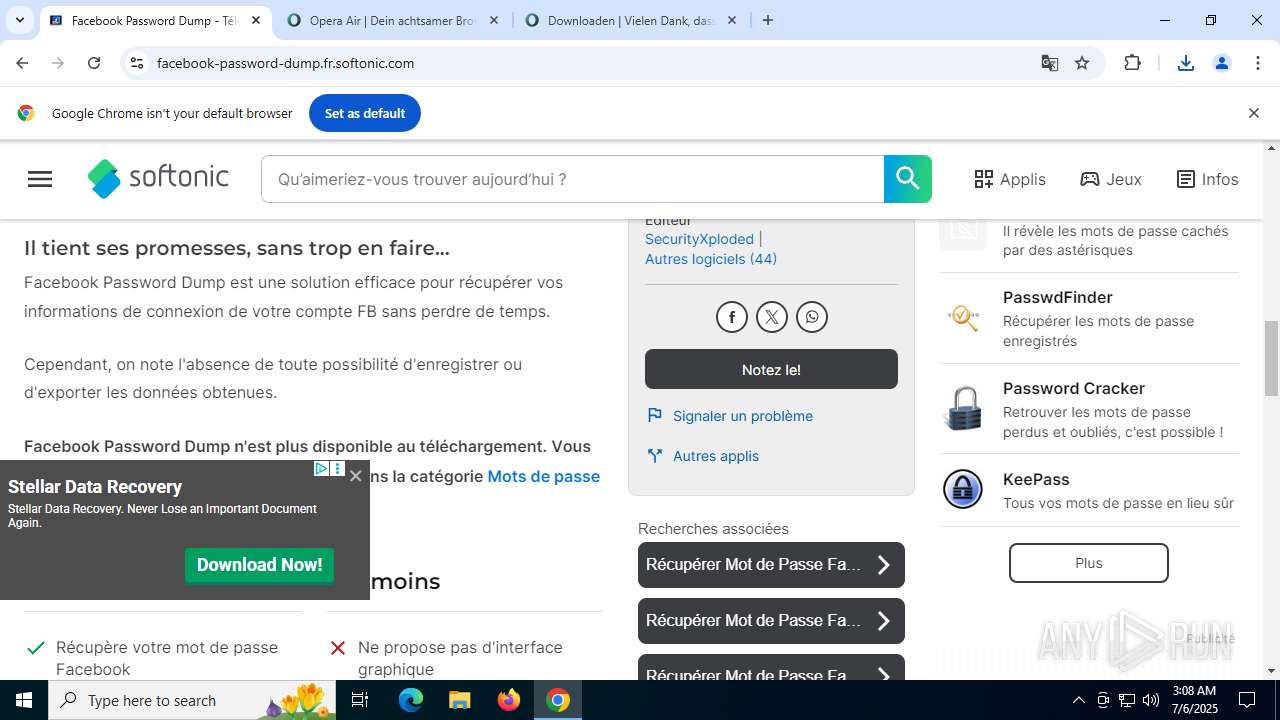The width and height of the screenshot is (1280, 720).
Task: Open the Jeux menu
Action: 1111,179
